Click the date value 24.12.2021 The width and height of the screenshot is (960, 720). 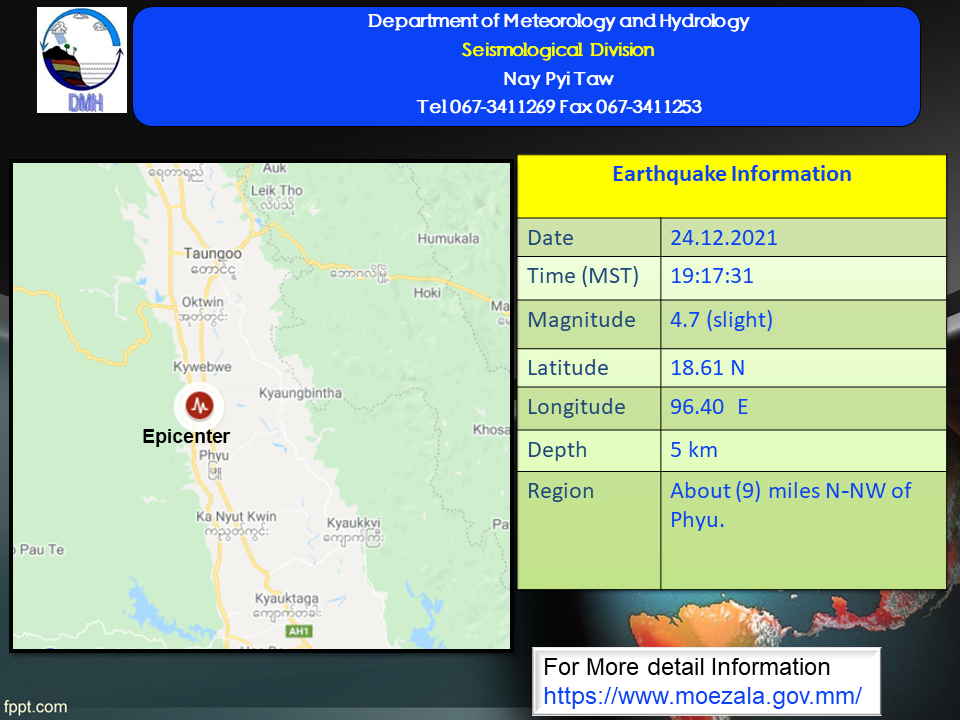pyautogui.click(x=724, y=238)
